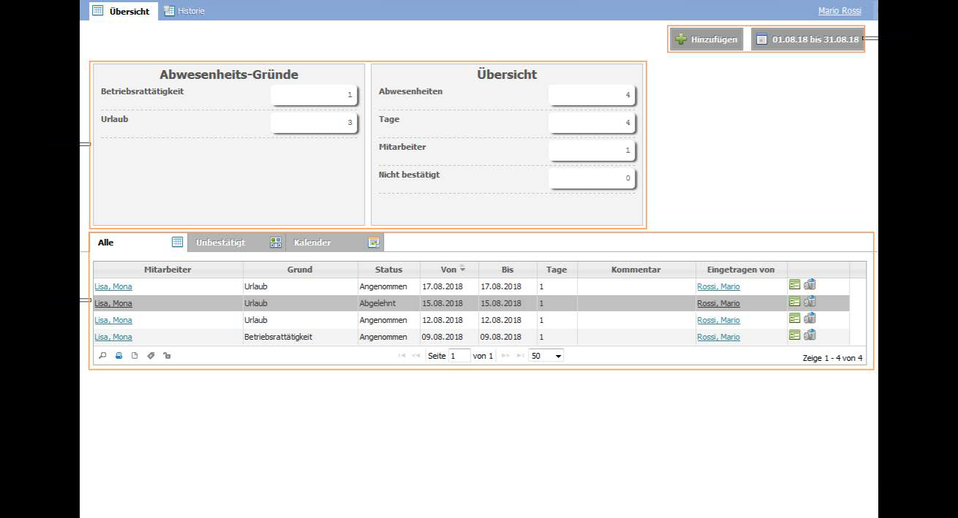Sort by the Kommentar column header

point(636,269)
